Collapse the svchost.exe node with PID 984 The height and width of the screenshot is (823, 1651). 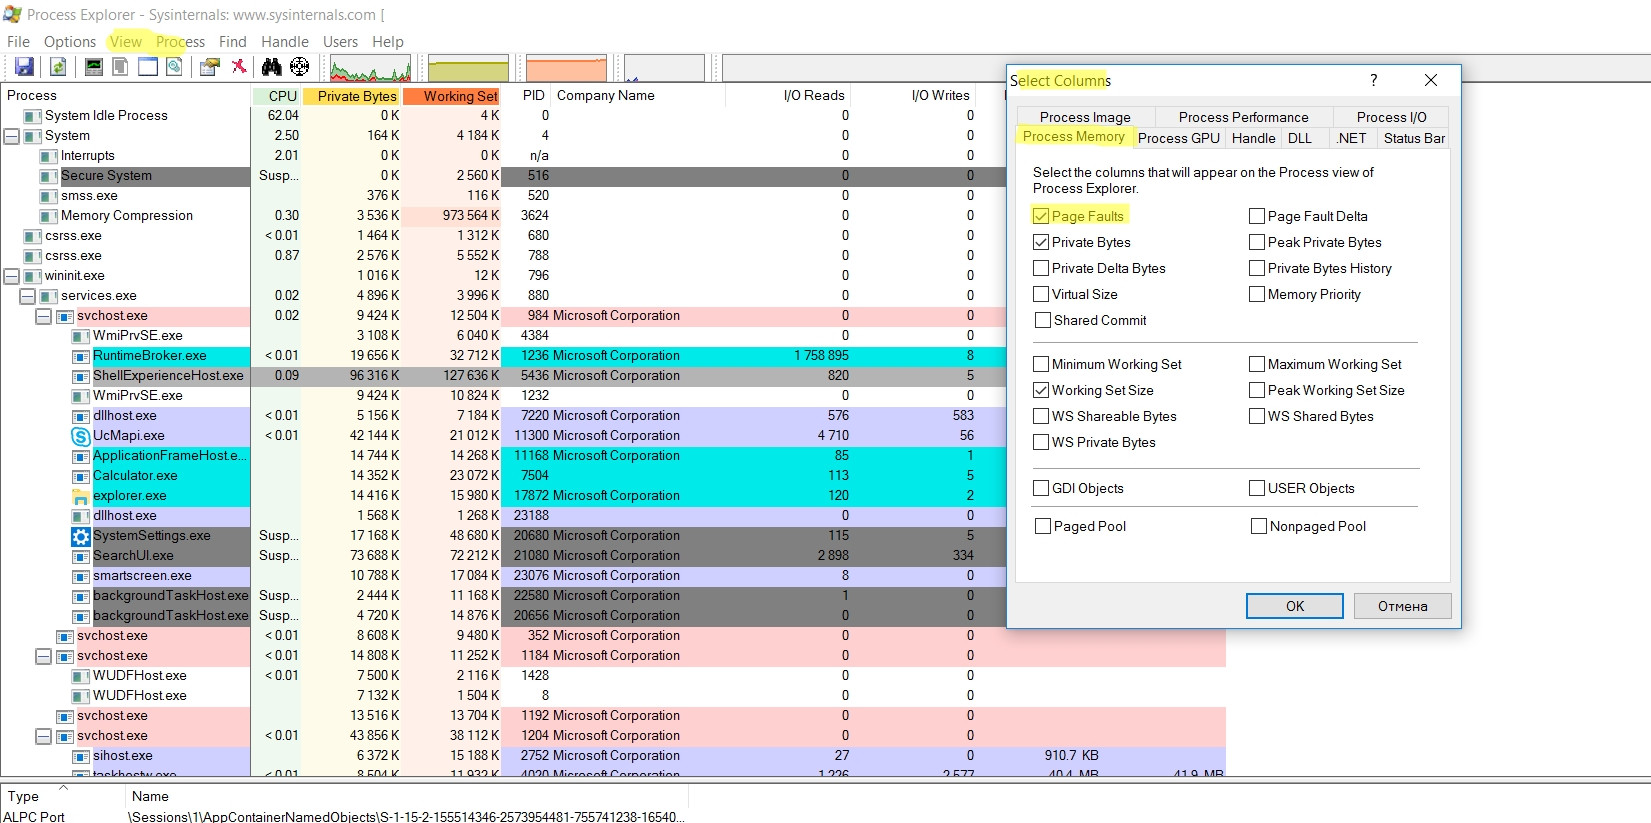[44, 316]
